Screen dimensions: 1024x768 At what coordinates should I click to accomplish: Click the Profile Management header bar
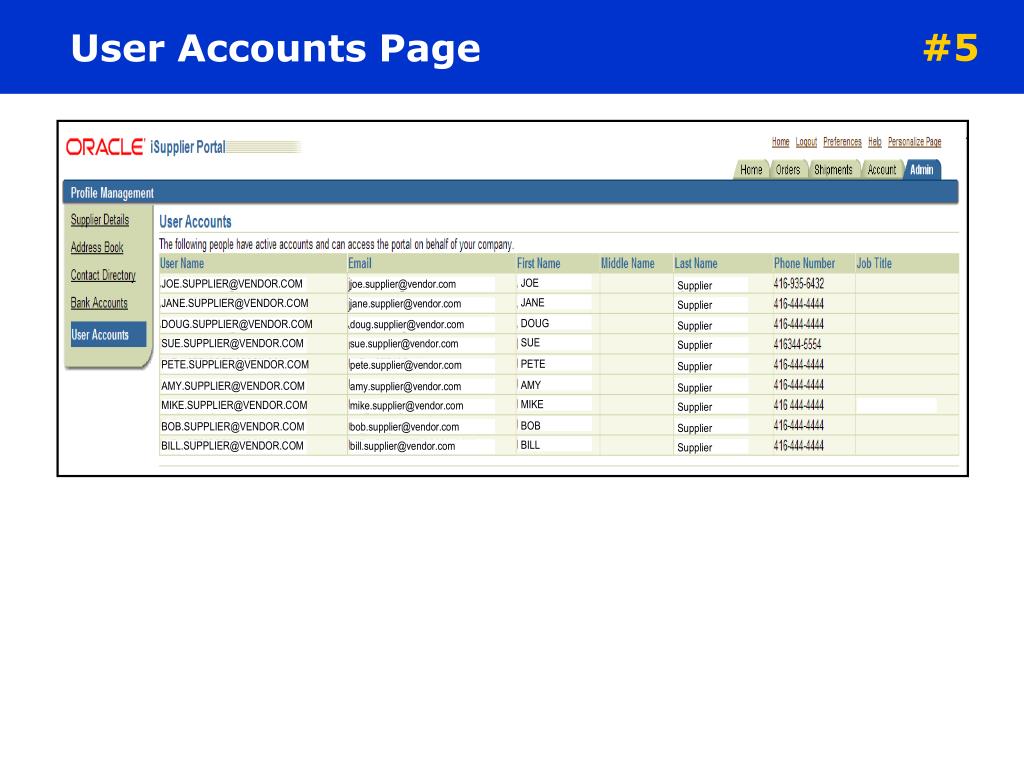[x=511, y=193]
